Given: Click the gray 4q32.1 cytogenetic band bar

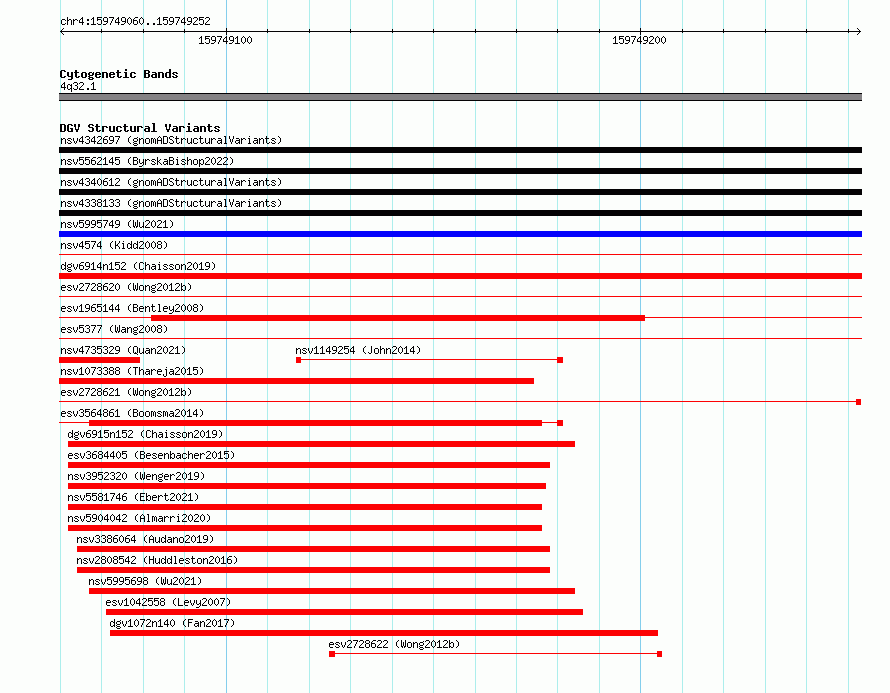Looking at the screenshot, I should pos(460,97).
